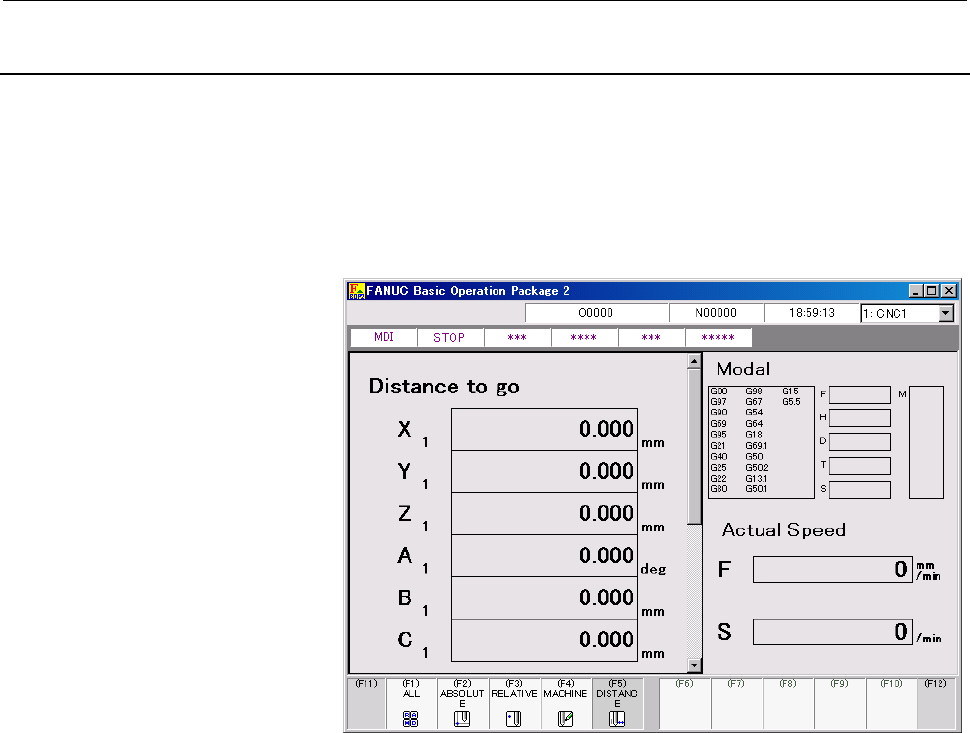Click the Modal G-code list box
Image resolution: width=970 pixels, height=733 pixels.
[x=761, y=441]
